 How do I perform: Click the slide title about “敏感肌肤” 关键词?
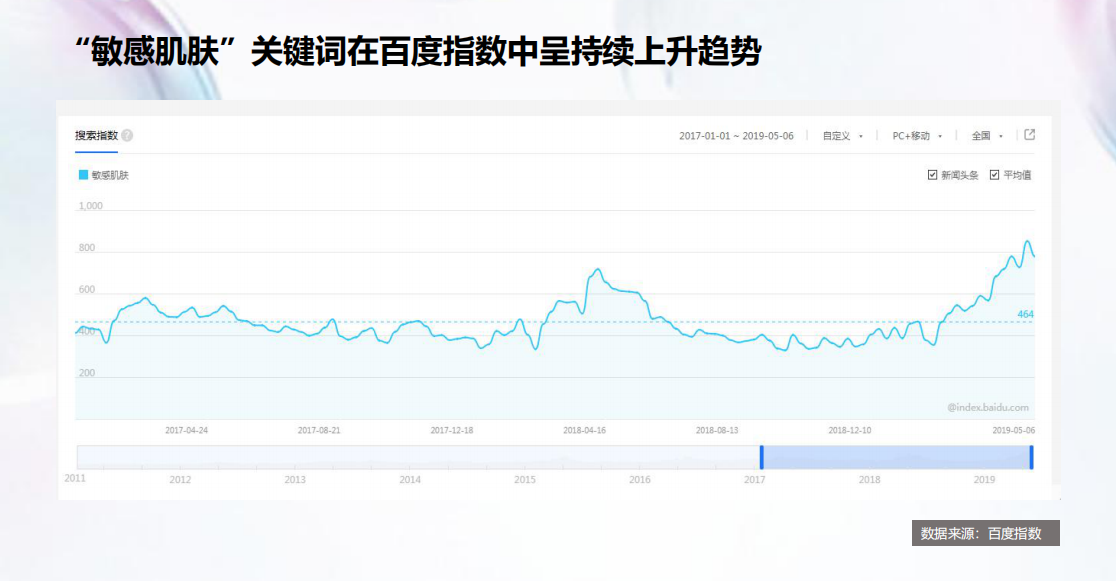[418, 52]
